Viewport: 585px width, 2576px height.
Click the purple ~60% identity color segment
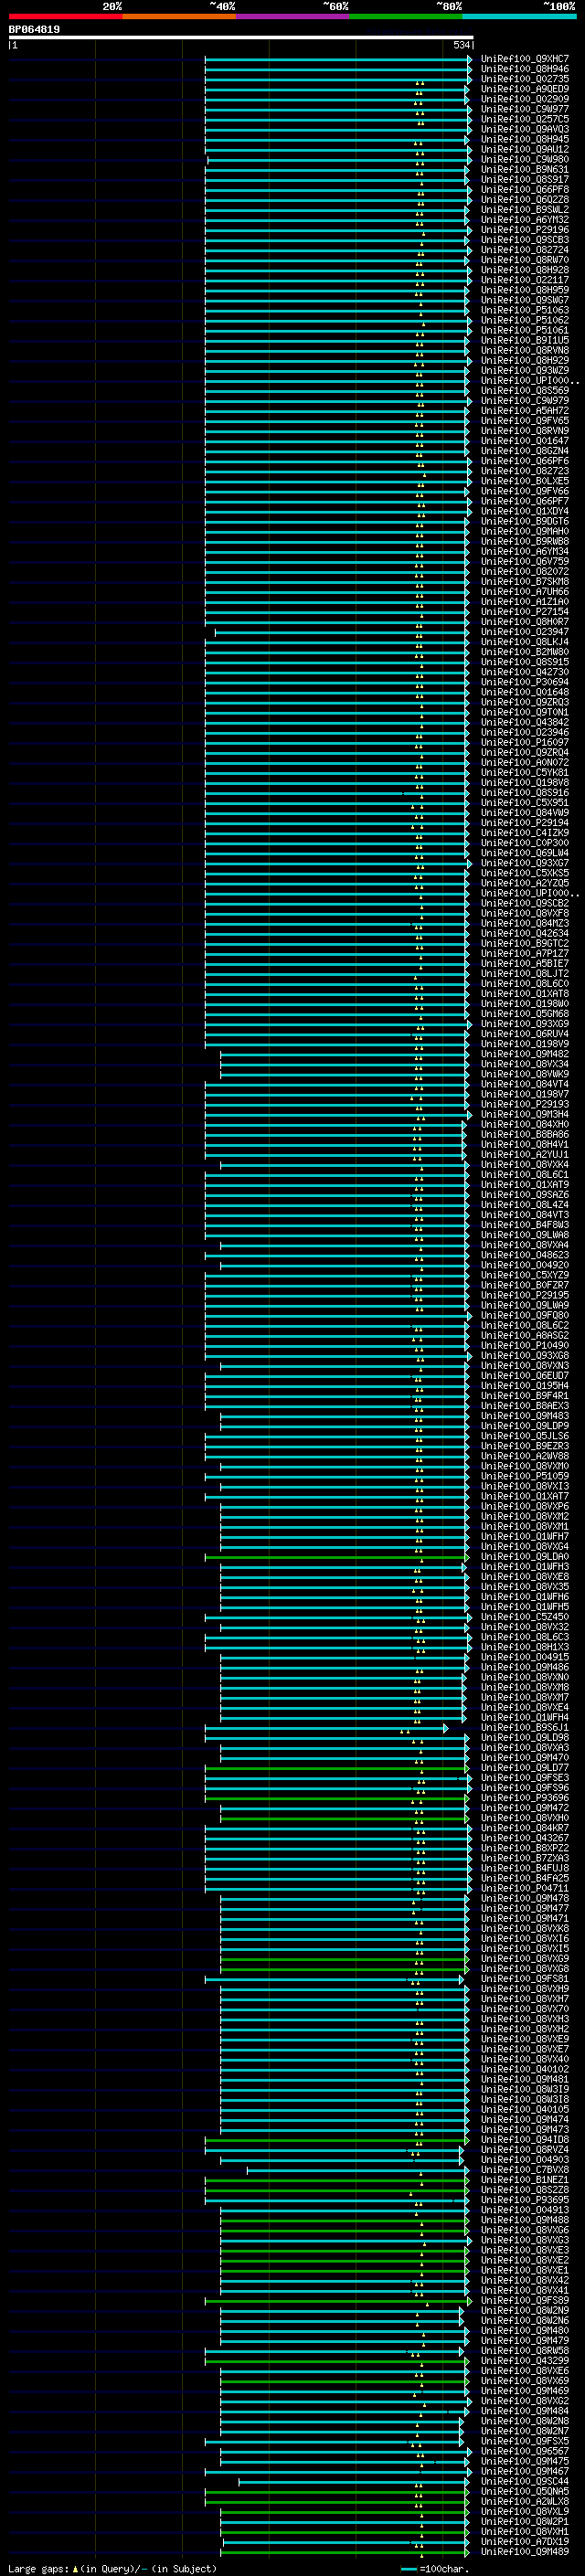point(293,16)
